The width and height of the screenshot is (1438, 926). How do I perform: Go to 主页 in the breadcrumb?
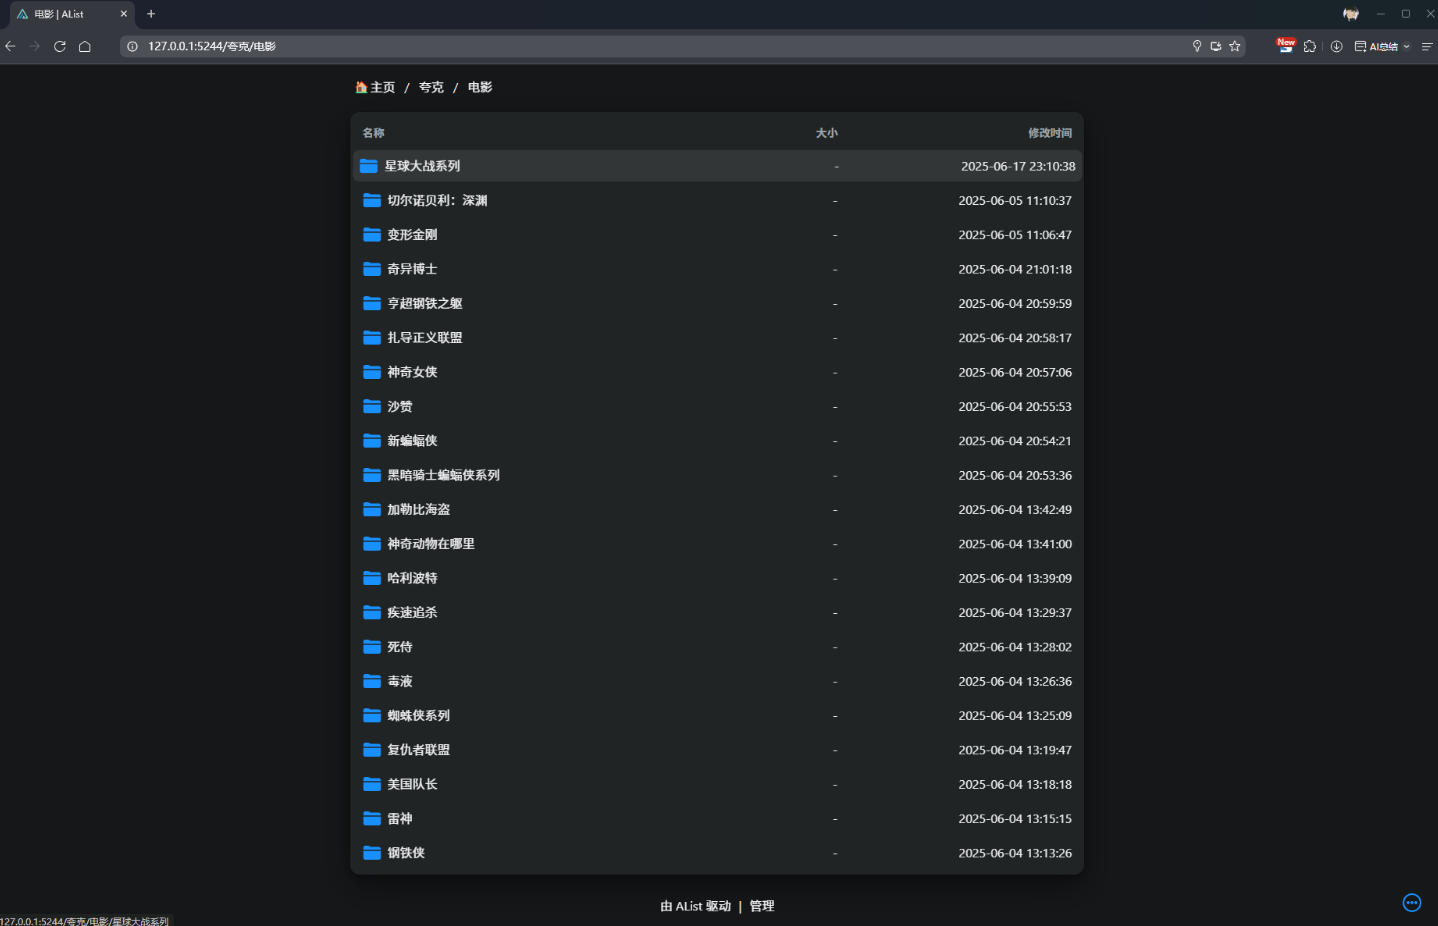(375, 87)
